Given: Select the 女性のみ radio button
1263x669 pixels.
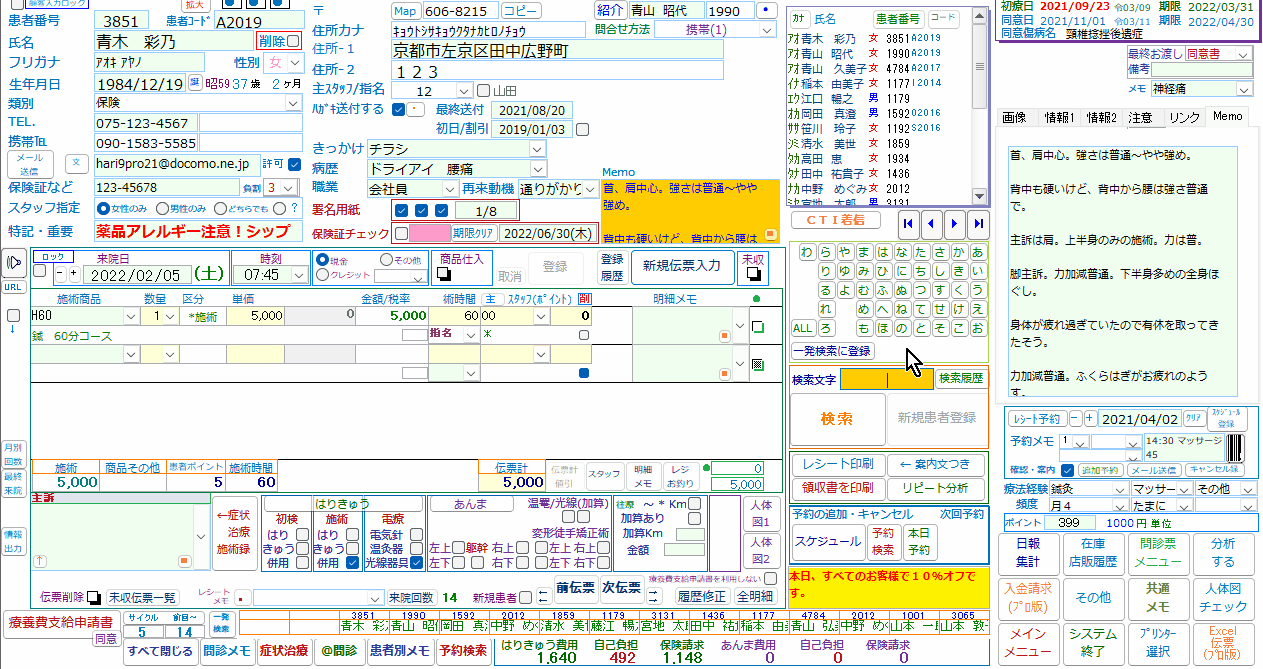Looking at the screenshot, I should 103,209.
